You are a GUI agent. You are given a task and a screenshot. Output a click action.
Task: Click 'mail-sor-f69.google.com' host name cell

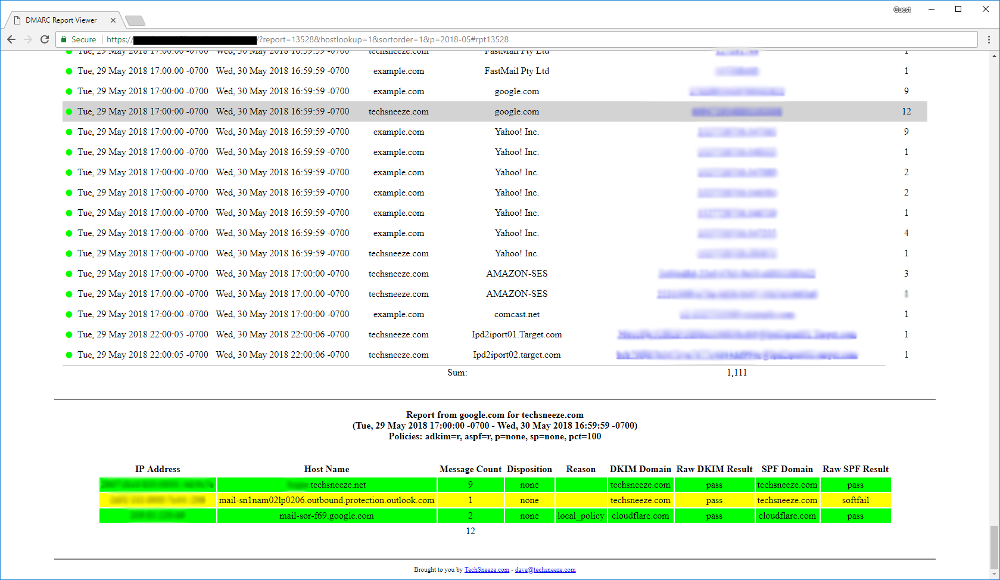pyautogui.click(x=327, y=516)
